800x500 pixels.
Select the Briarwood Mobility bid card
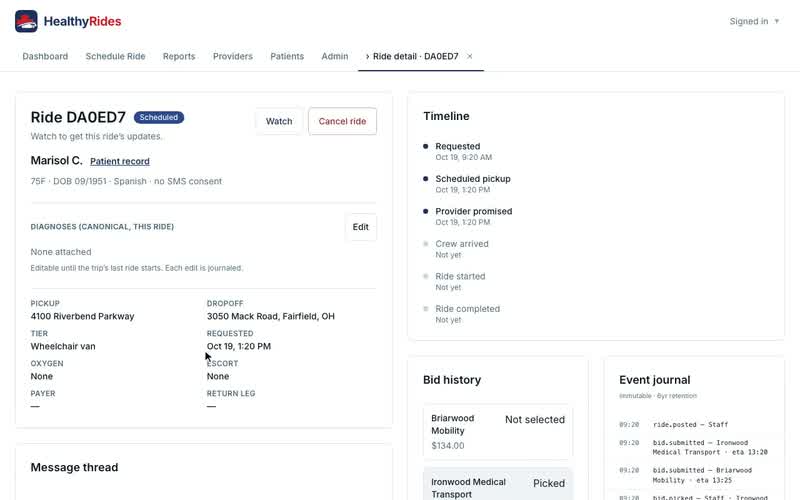[497, 432]
